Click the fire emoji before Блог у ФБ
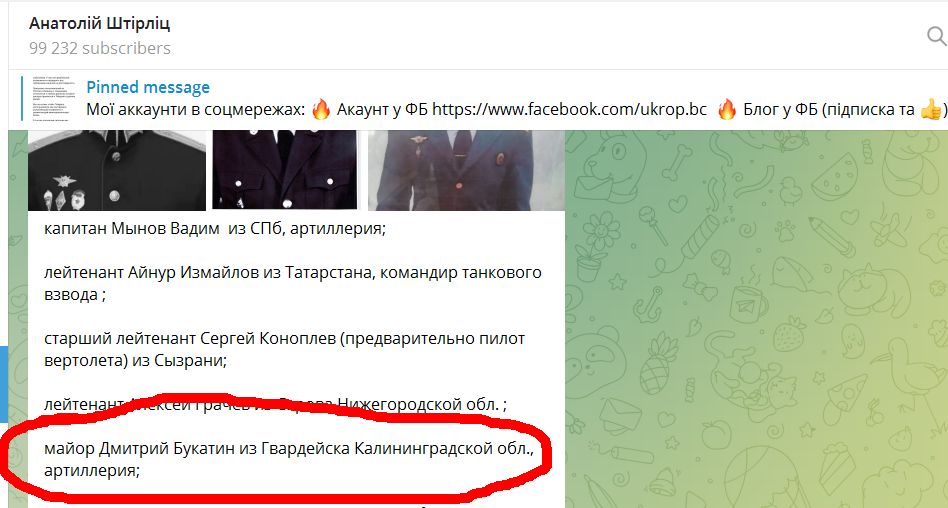 (x=727, y=110)
